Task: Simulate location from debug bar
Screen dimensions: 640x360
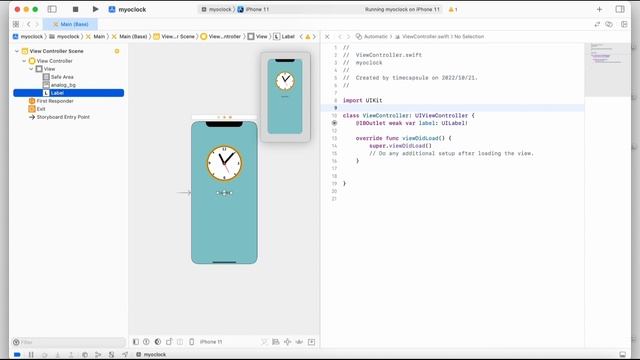Action: [x=125, y=354]
